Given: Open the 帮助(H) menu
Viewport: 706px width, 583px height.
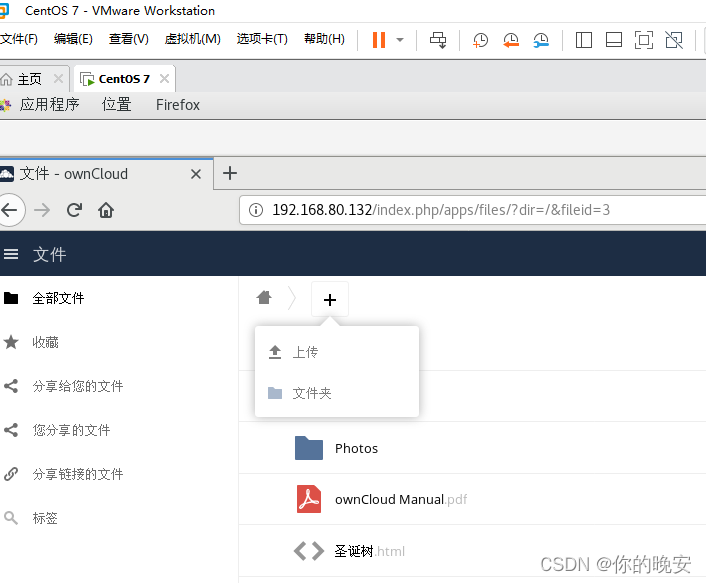Looking at the screenshot, I should tap(324, 39).
